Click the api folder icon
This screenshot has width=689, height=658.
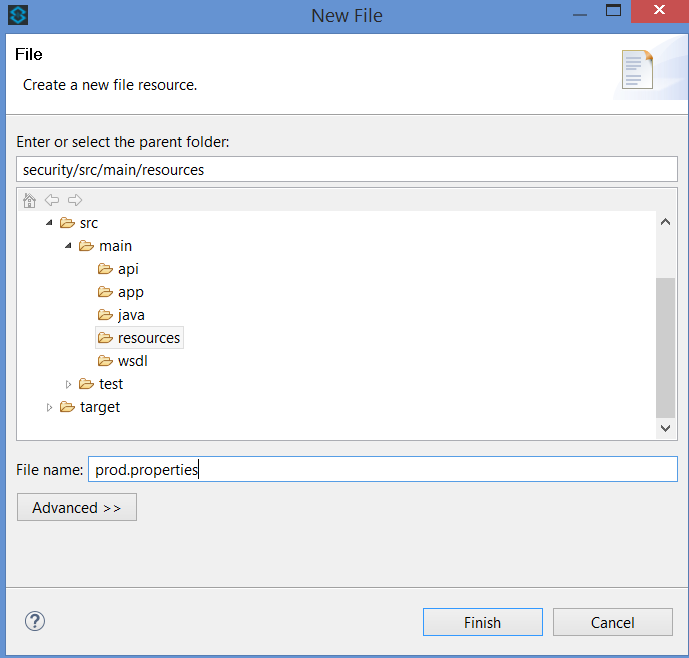tap(105, 269)
